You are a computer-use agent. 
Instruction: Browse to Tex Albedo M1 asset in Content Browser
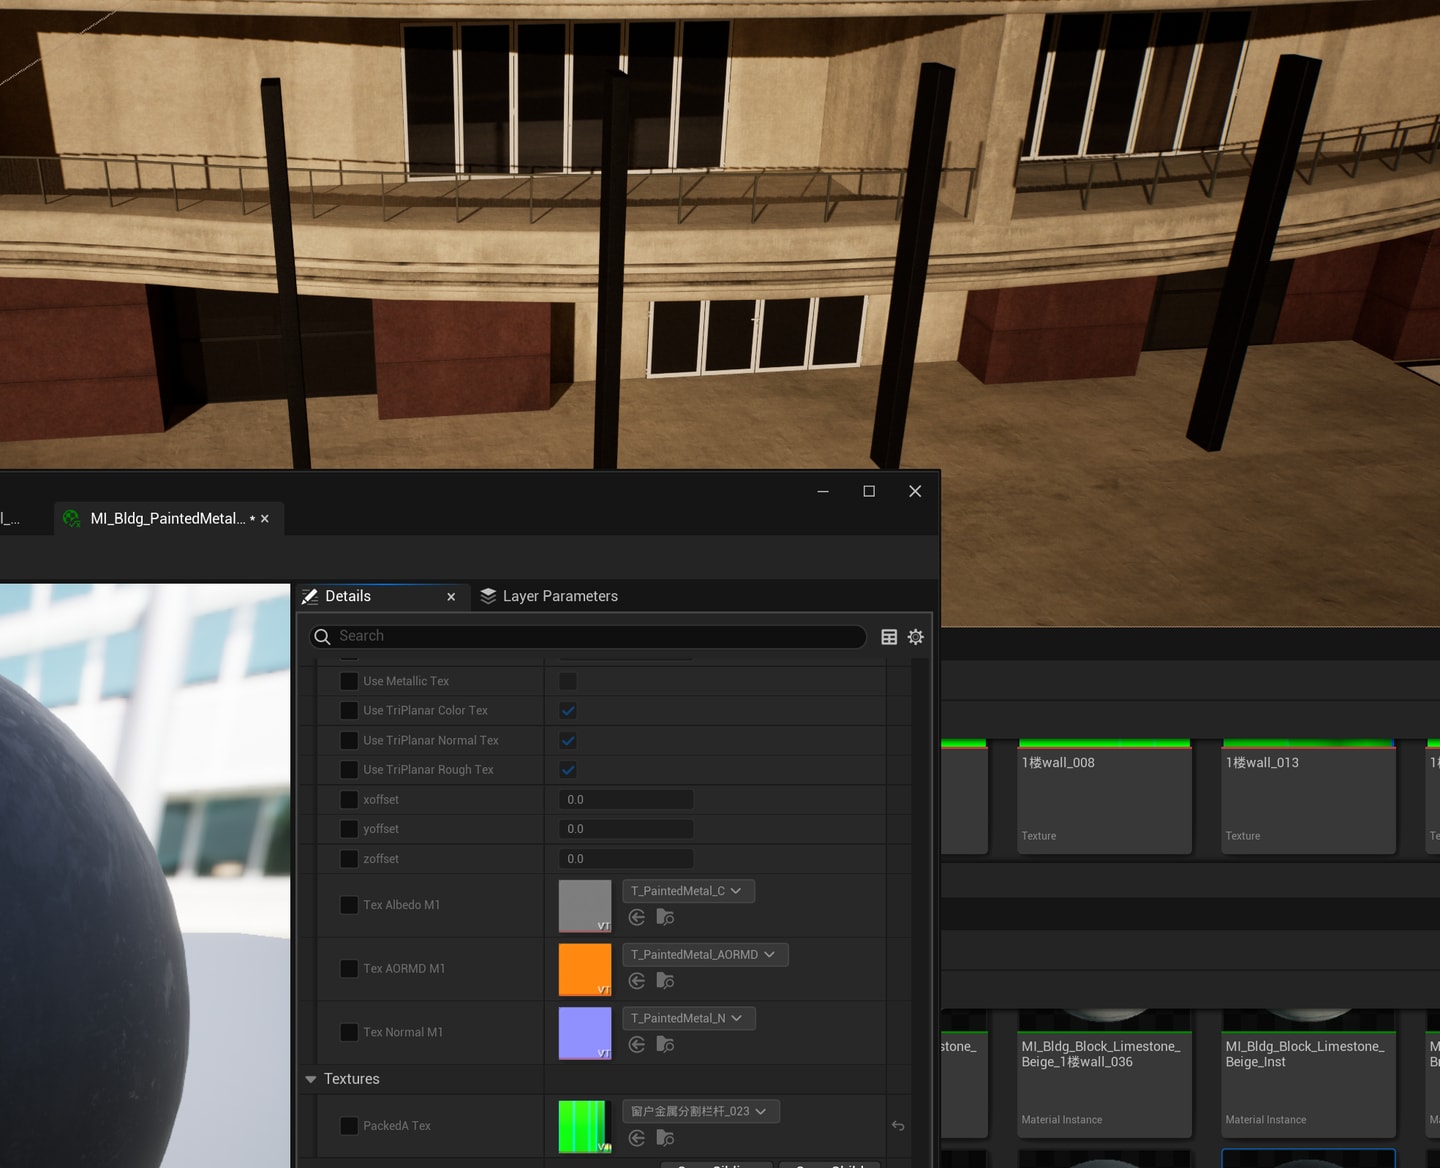pyautogui.click(x=665, y=917)
